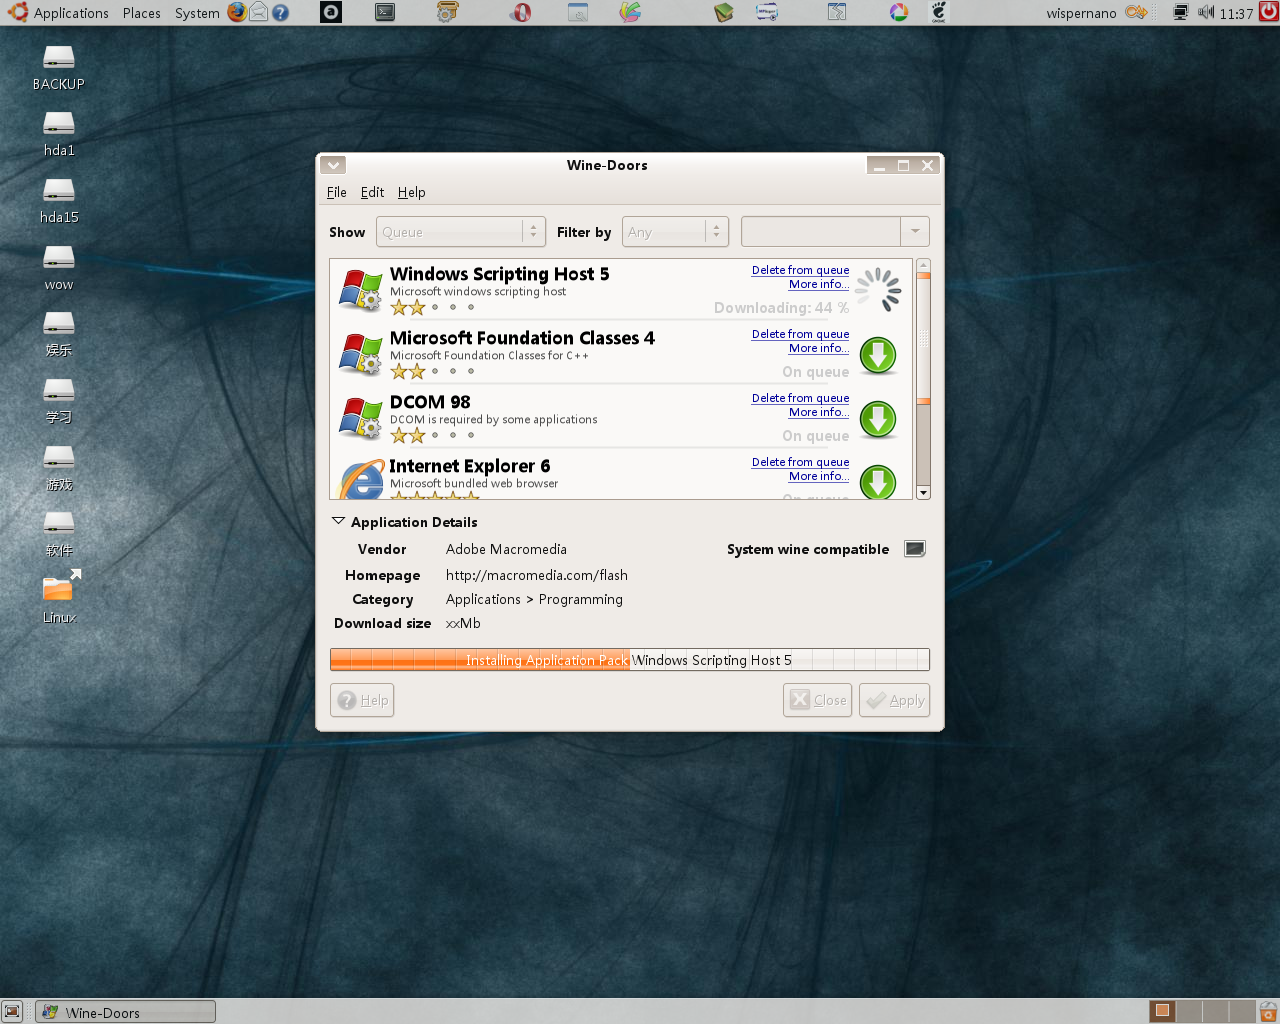Open the MPlayer launcher in the panel
The width and height of the screenshot is (1280, 1024).
click(x=767, y=12)
